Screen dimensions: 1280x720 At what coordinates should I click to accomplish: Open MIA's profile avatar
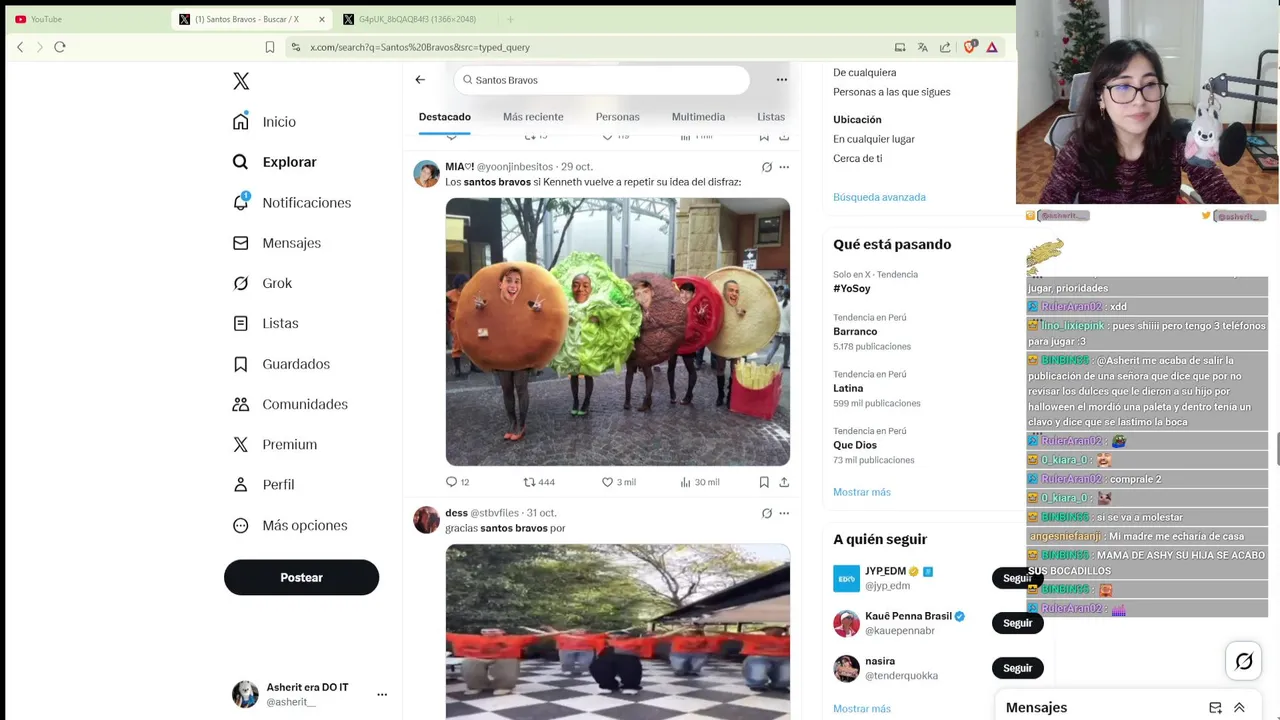click(x=427, y=174)
